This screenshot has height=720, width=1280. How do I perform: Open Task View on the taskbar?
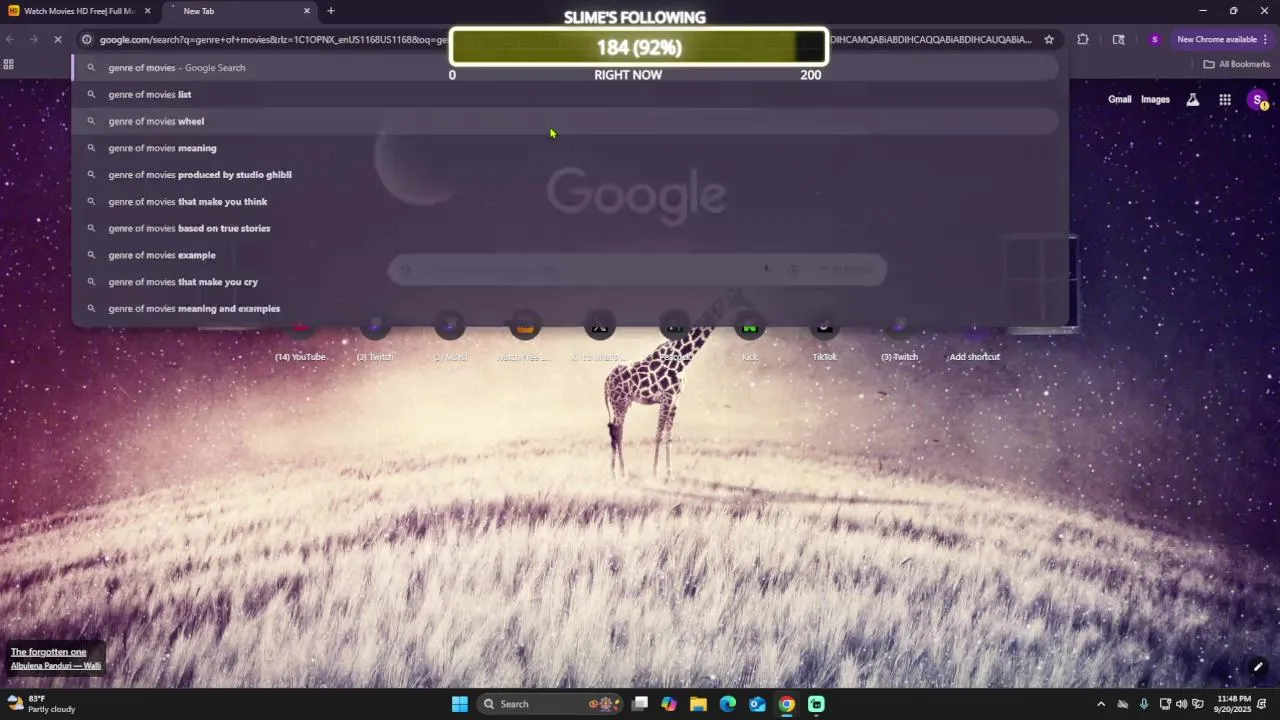pyautogui.click(x=640, y=704)
